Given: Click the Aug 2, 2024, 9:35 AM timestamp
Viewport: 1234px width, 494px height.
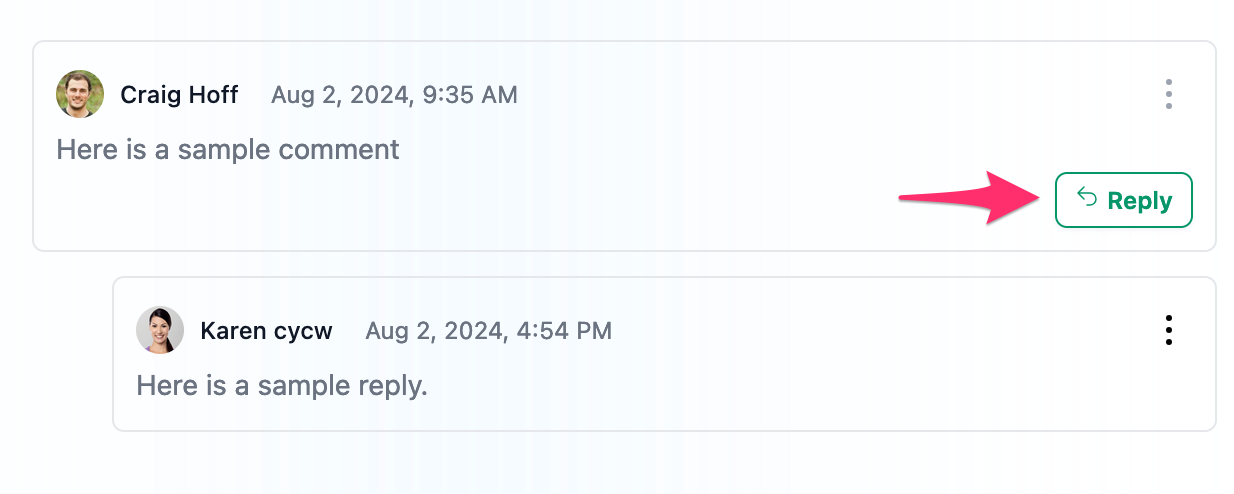Looking at the screenshot, I should (x=394, y=95).
